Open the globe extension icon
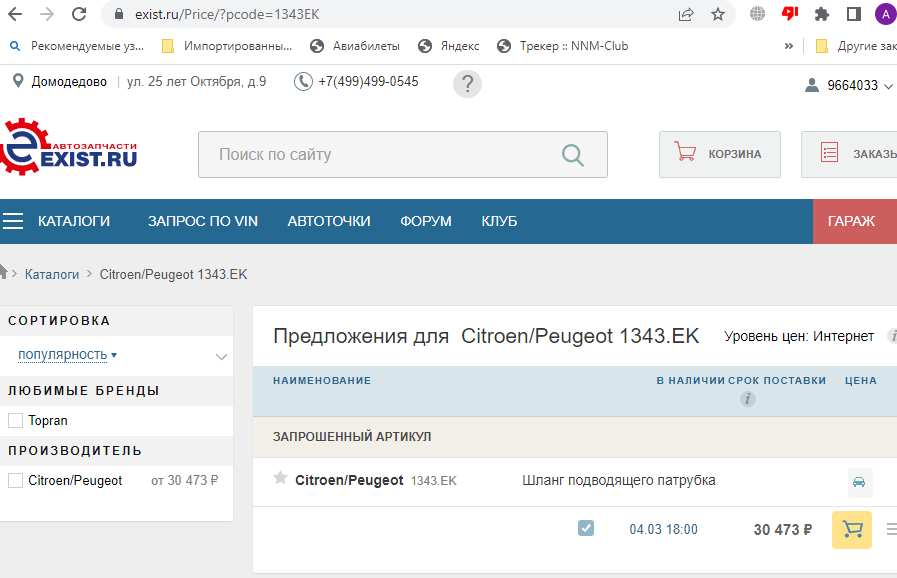Image resolution: width=897 pixels, height=578 pixels. tap(757, 14)
